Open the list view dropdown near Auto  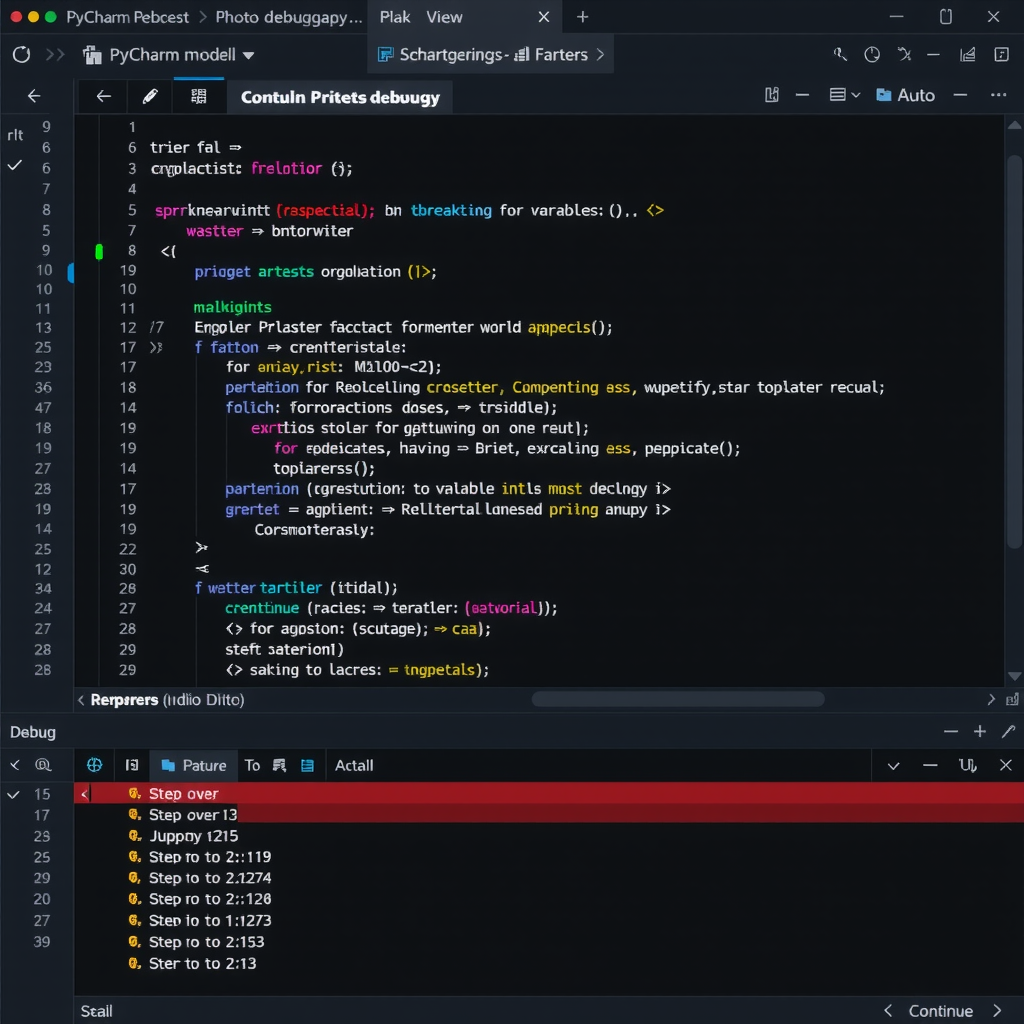[x=843, y=95]
